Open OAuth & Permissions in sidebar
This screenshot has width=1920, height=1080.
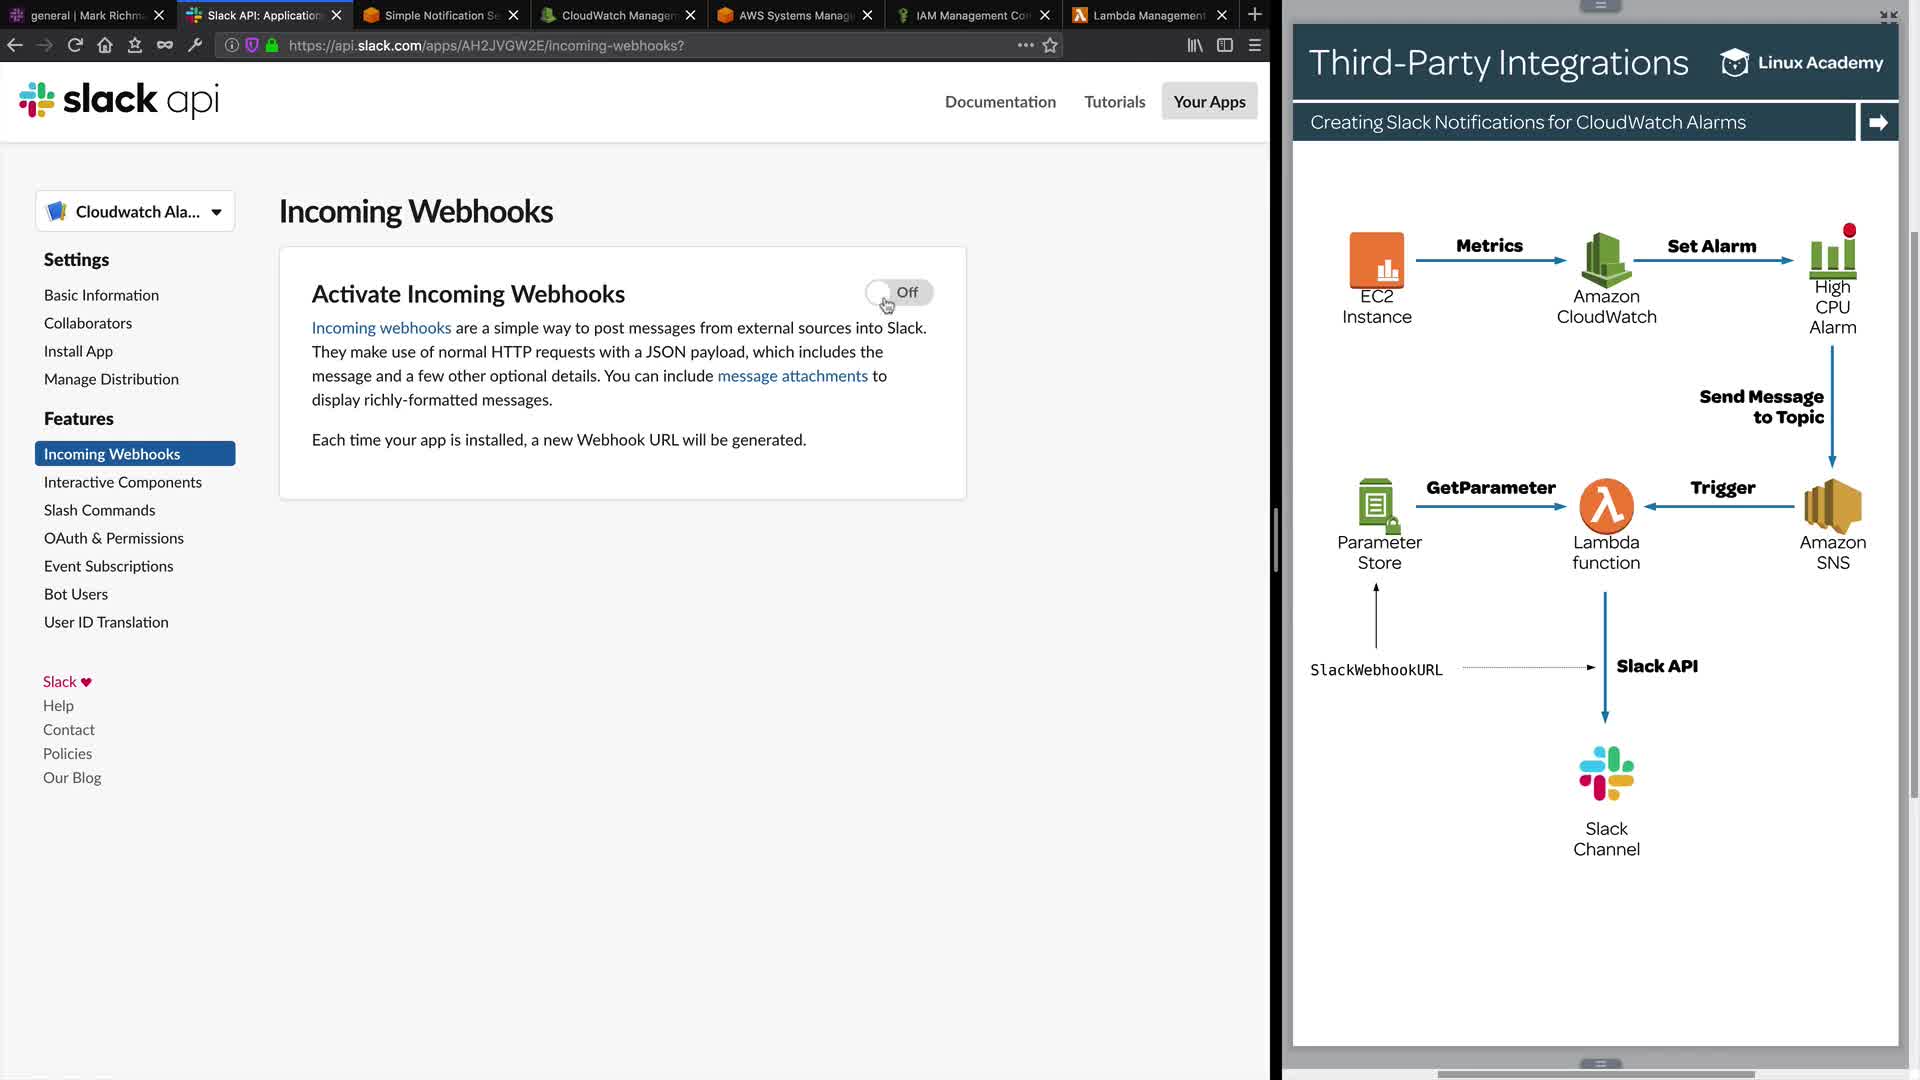(114, 538)
